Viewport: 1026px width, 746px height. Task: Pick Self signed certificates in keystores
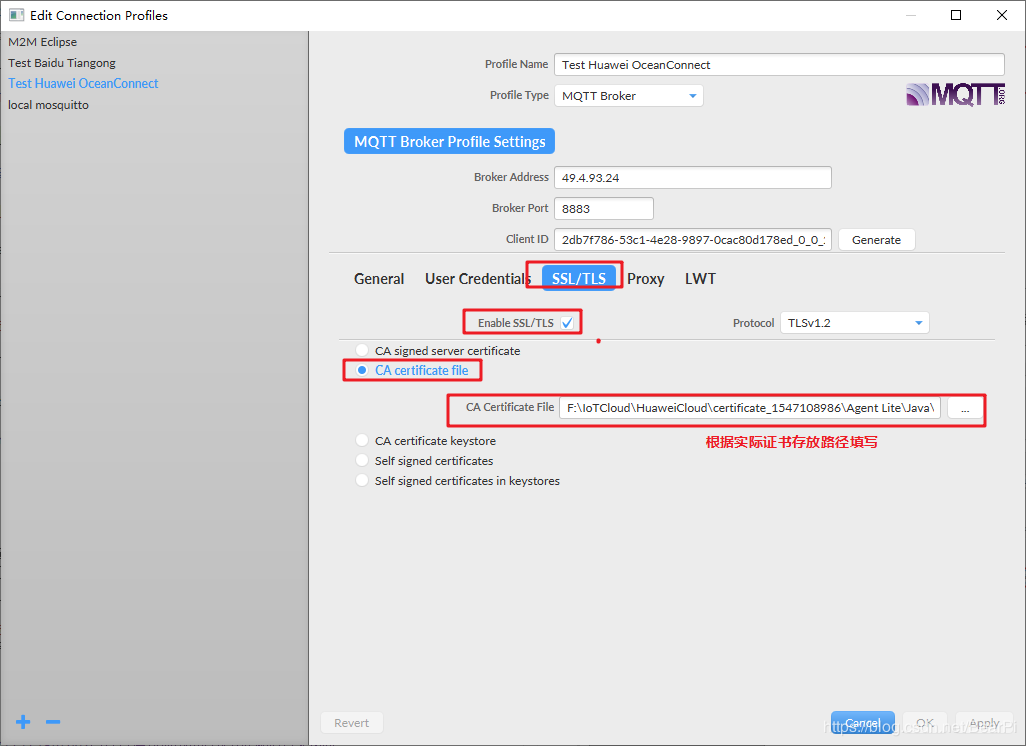click(362, 480)
